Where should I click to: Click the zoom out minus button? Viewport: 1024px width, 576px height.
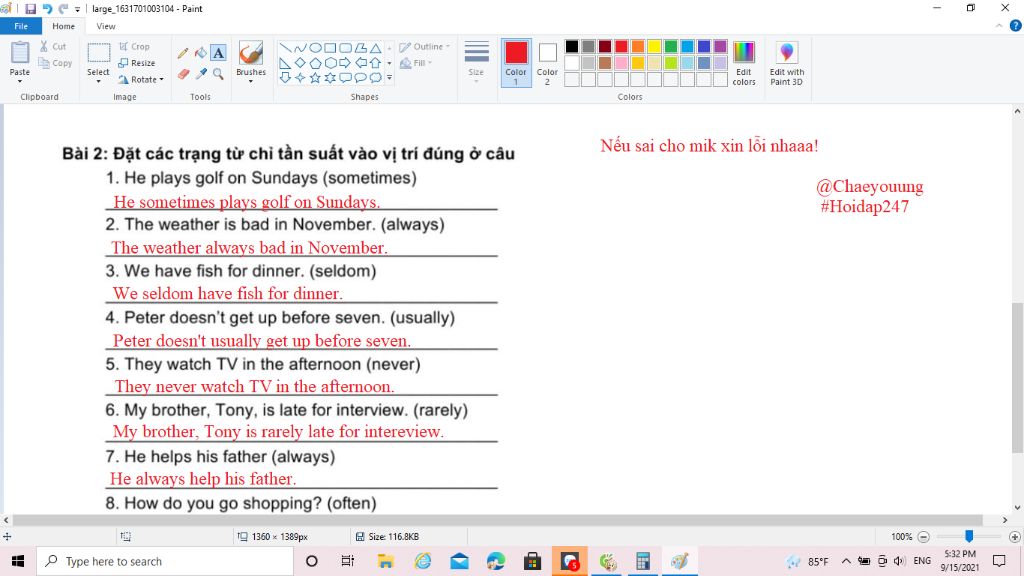pos(923,537)
